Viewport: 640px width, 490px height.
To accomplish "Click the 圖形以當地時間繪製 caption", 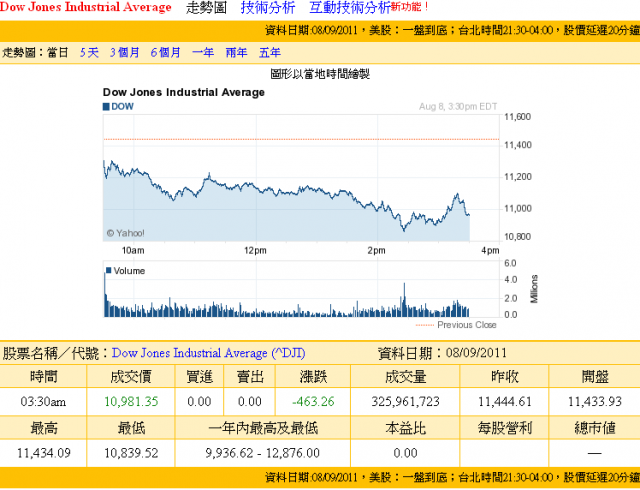I will 320,74.
